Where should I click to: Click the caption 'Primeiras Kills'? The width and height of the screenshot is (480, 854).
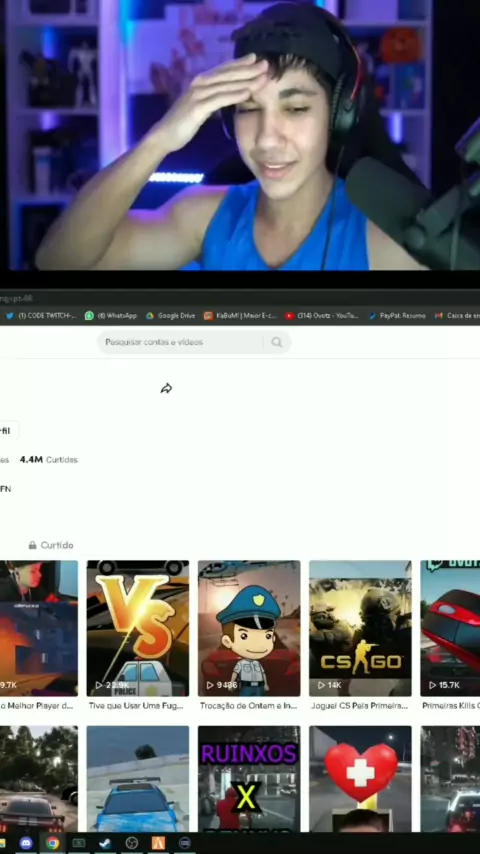coord(449,705)
